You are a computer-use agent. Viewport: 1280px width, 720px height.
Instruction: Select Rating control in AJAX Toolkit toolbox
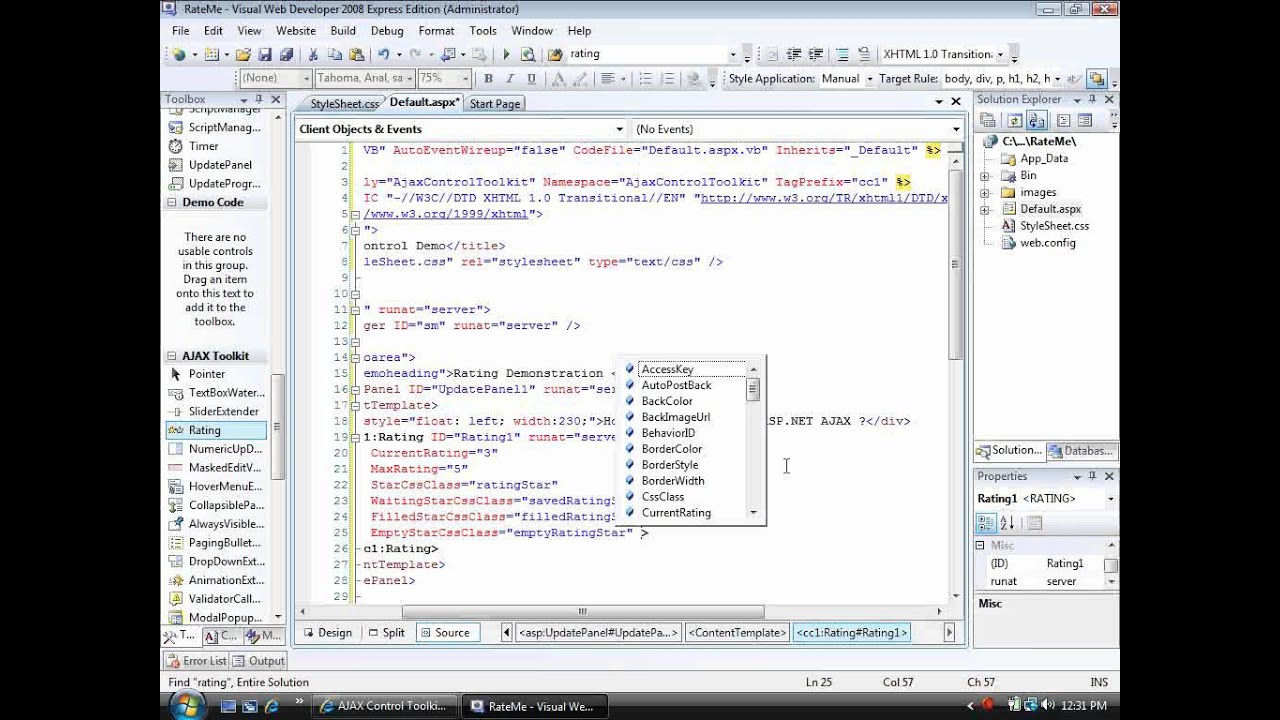pyautogui.click(x=216, y=430)
